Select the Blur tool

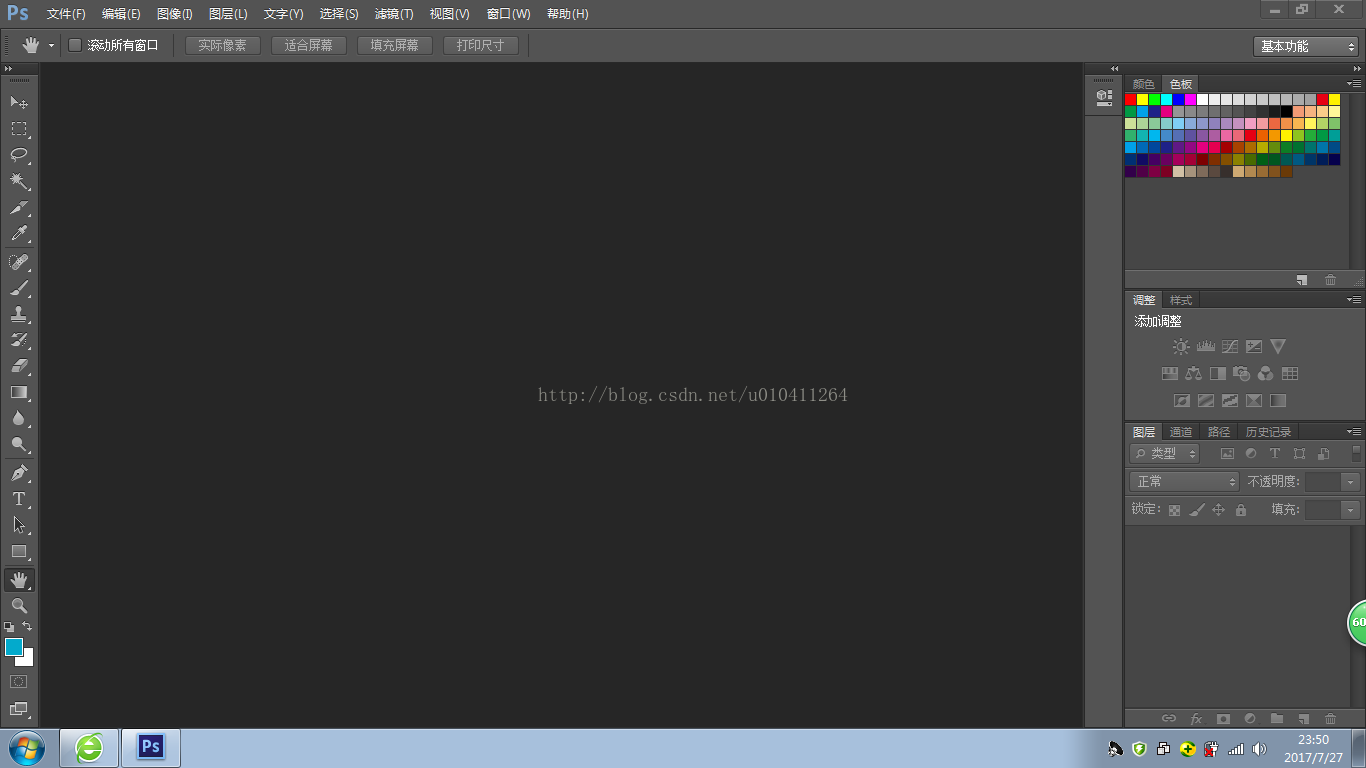click(x=19, y=418)
